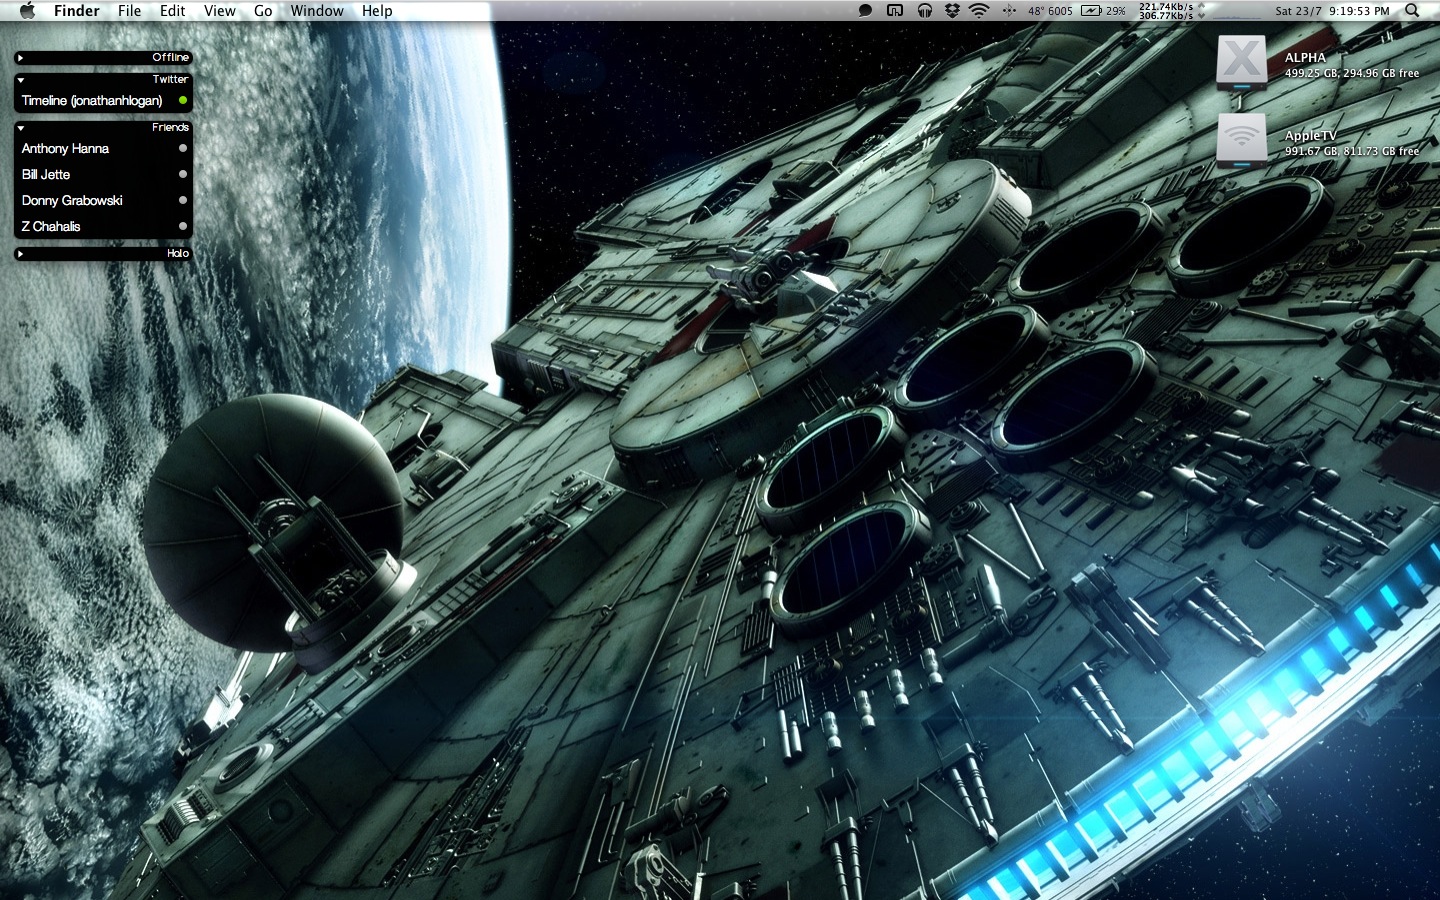Open the Window menu
The width and height of the screenshot is (1440, 900).
point(317,10)
